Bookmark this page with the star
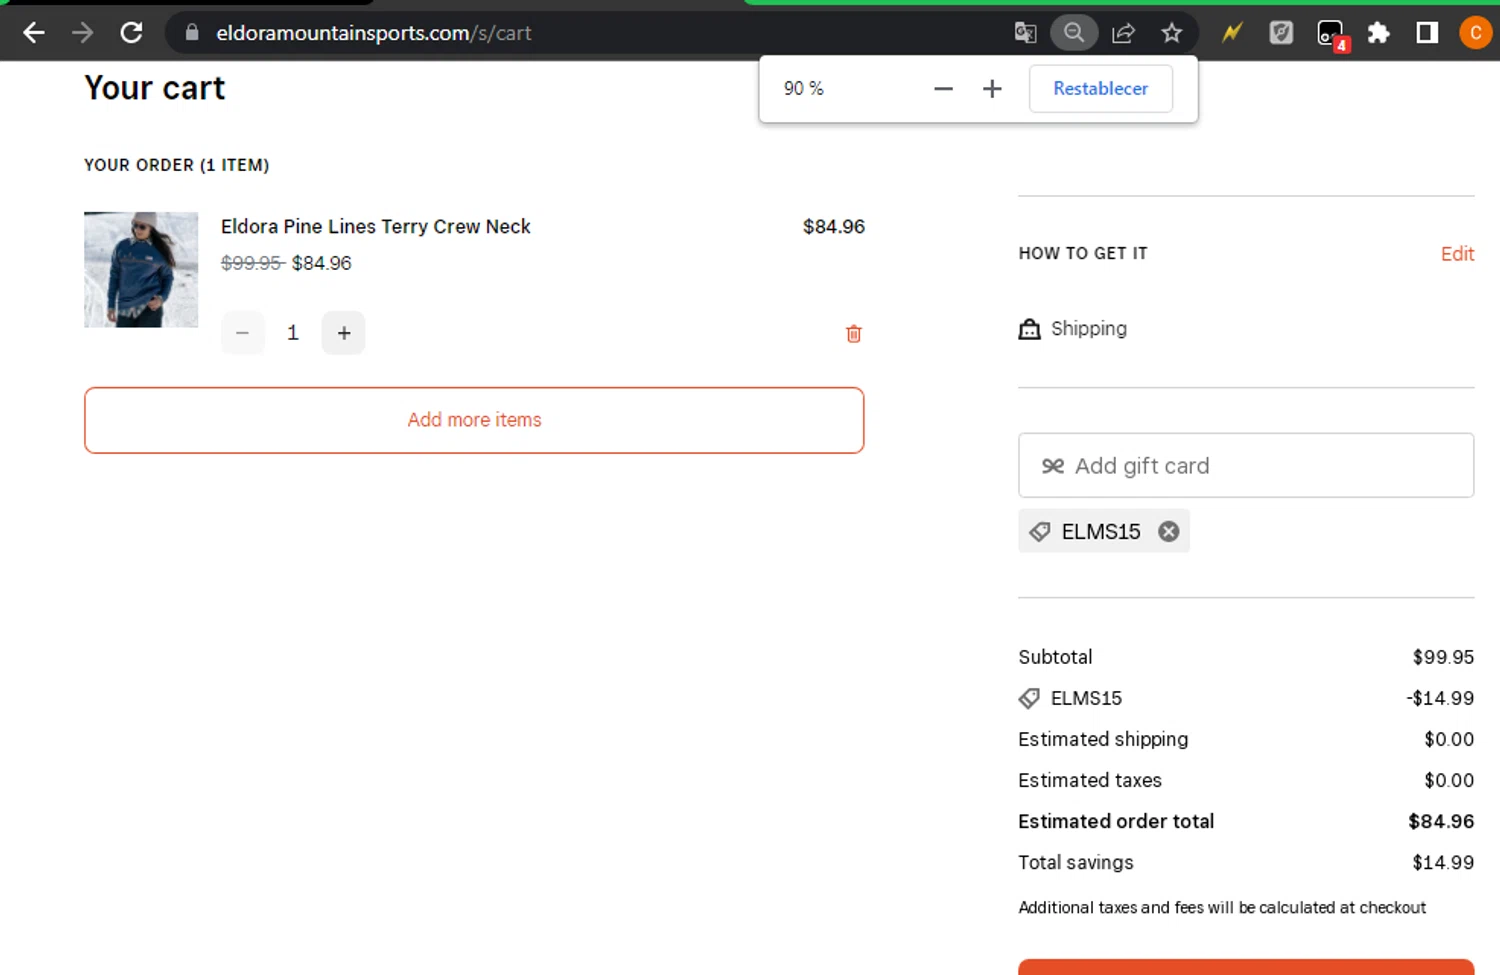1500x975 pixels. [x=1172, y=33]
